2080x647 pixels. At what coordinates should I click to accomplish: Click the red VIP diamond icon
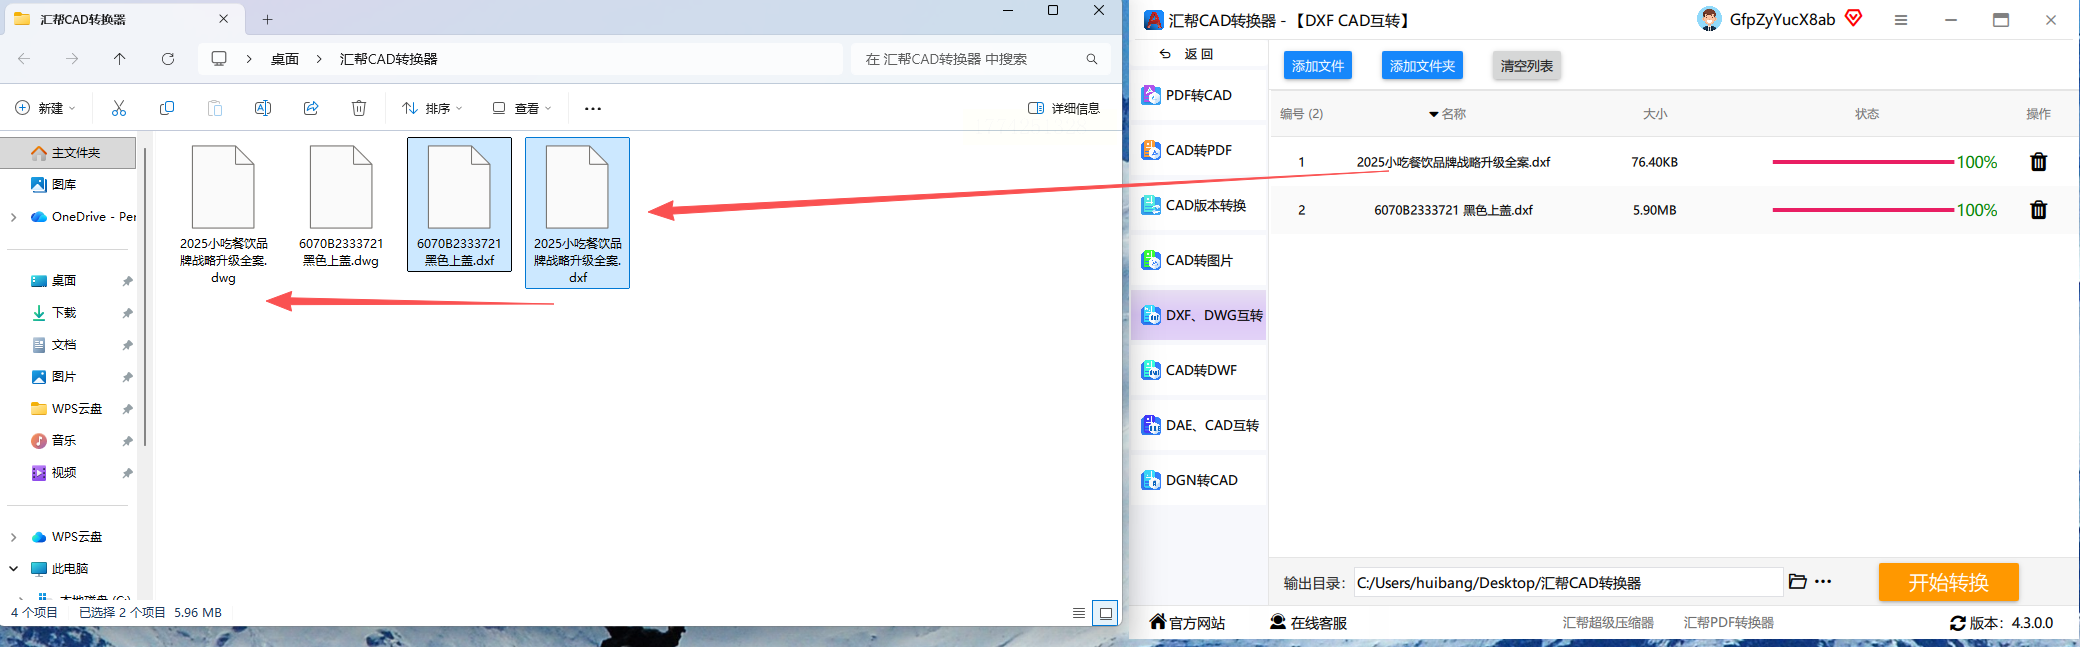(x=1853, y=18)
